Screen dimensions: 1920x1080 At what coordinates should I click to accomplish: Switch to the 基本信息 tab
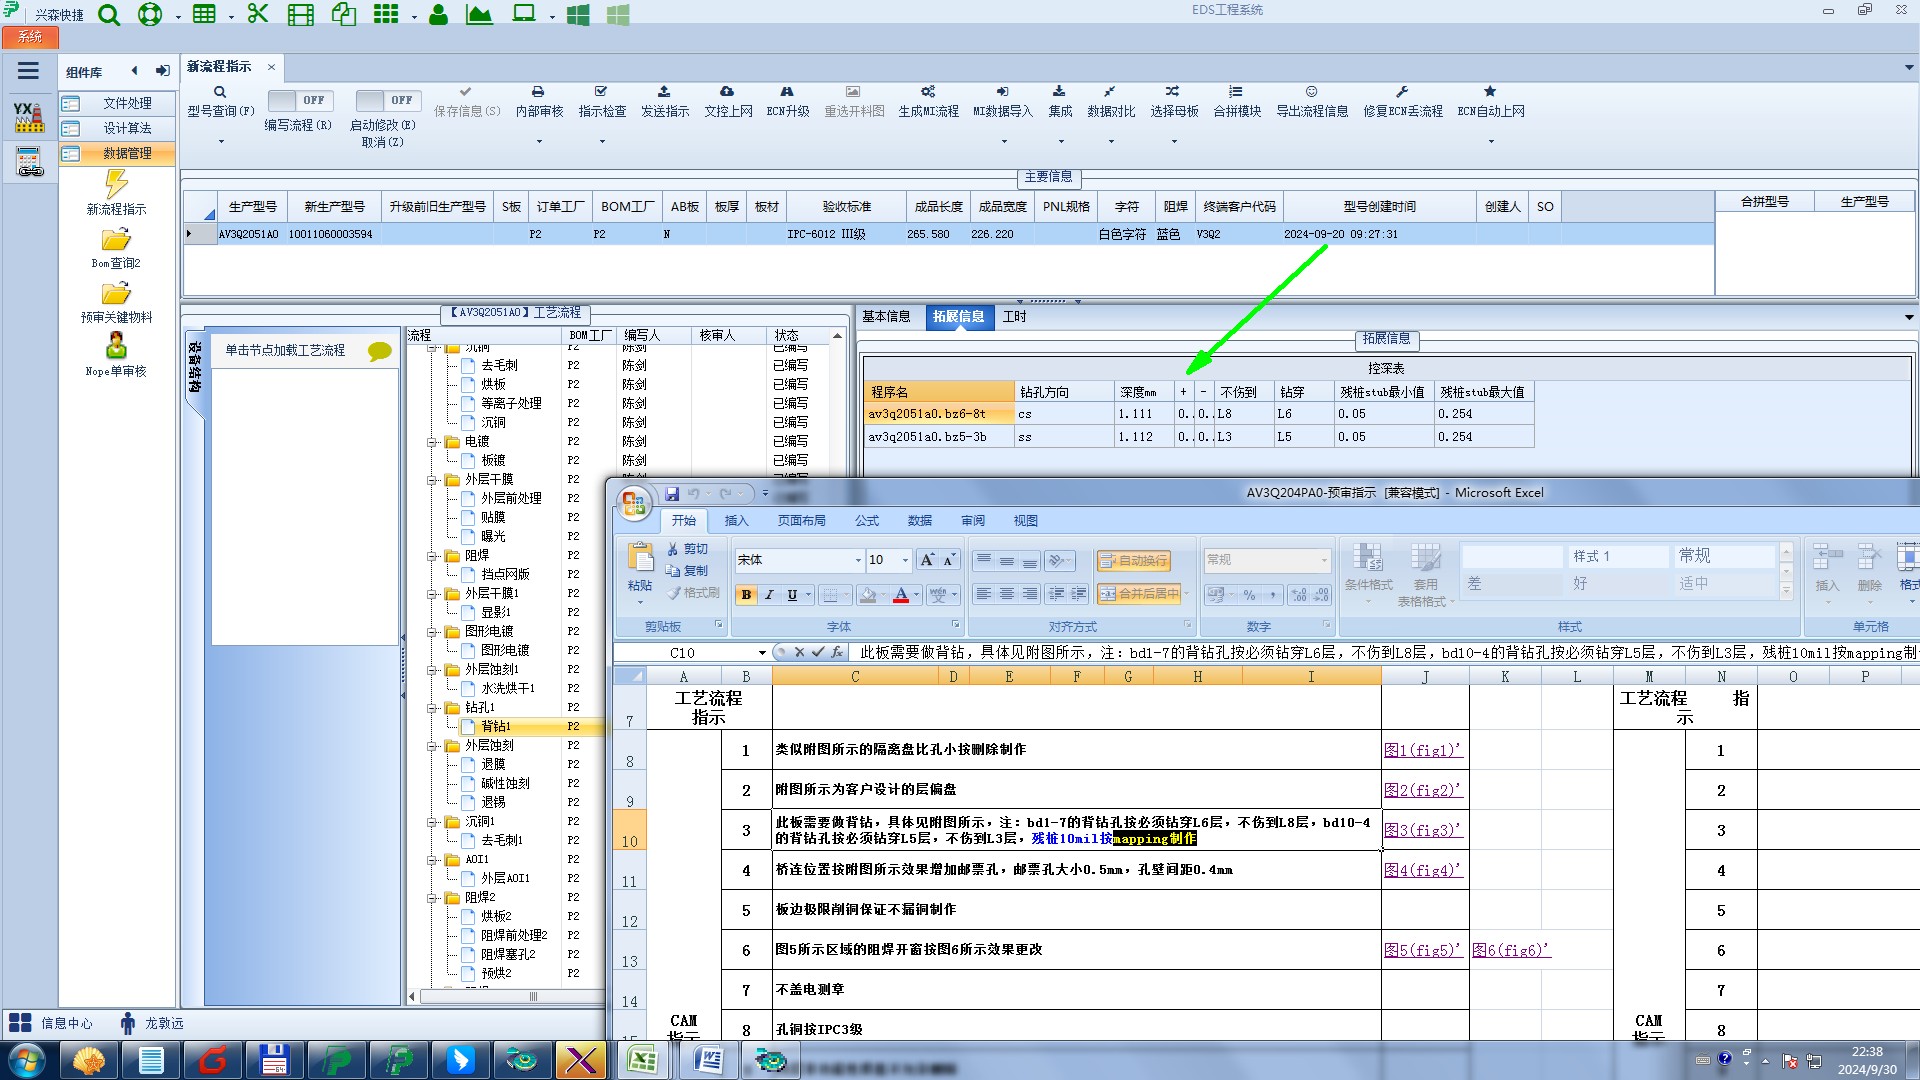(886, 316)
